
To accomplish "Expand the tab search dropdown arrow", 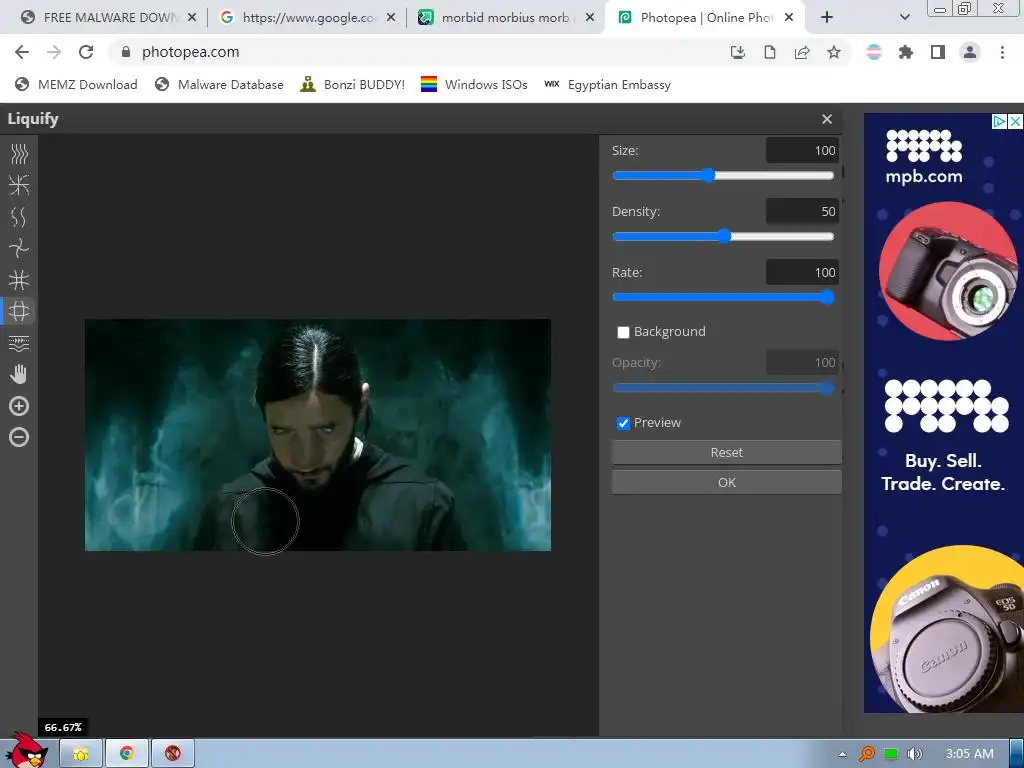I will click(904, 18).
